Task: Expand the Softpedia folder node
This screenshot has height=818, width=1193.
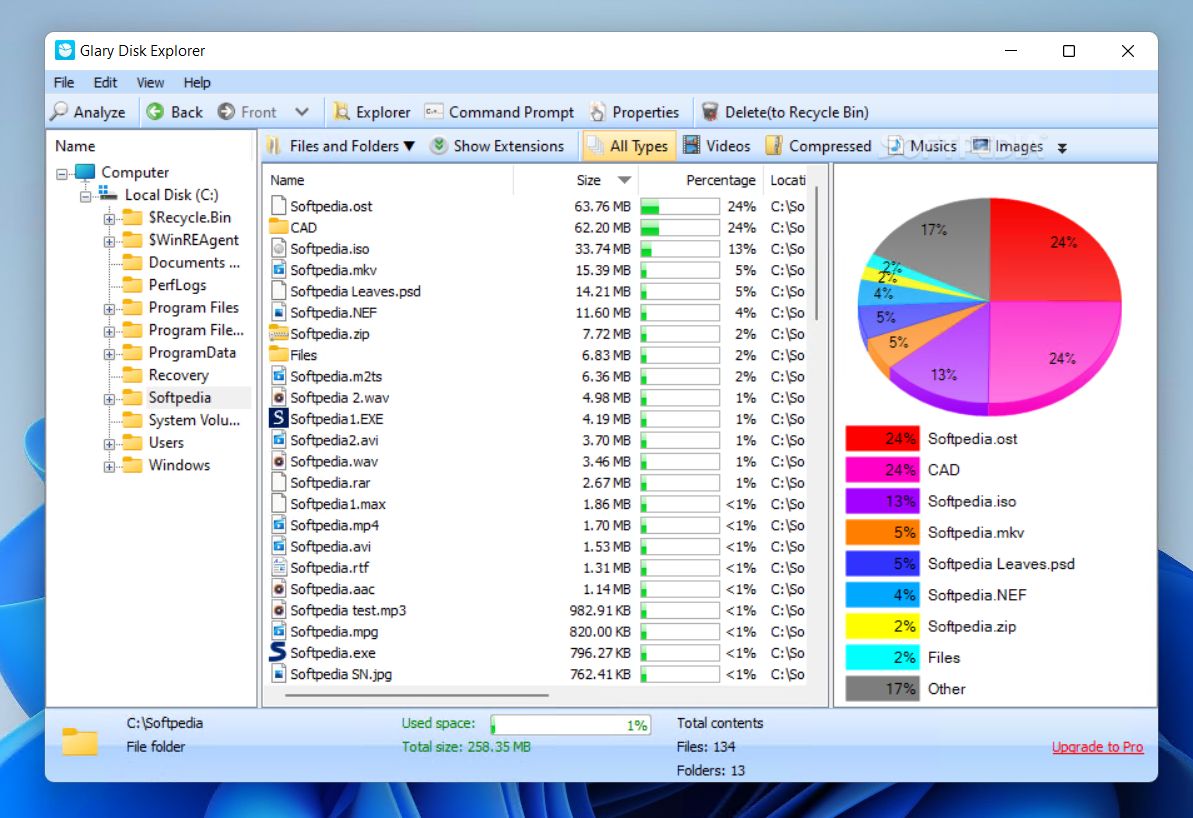Action: (x=109, y=399)
